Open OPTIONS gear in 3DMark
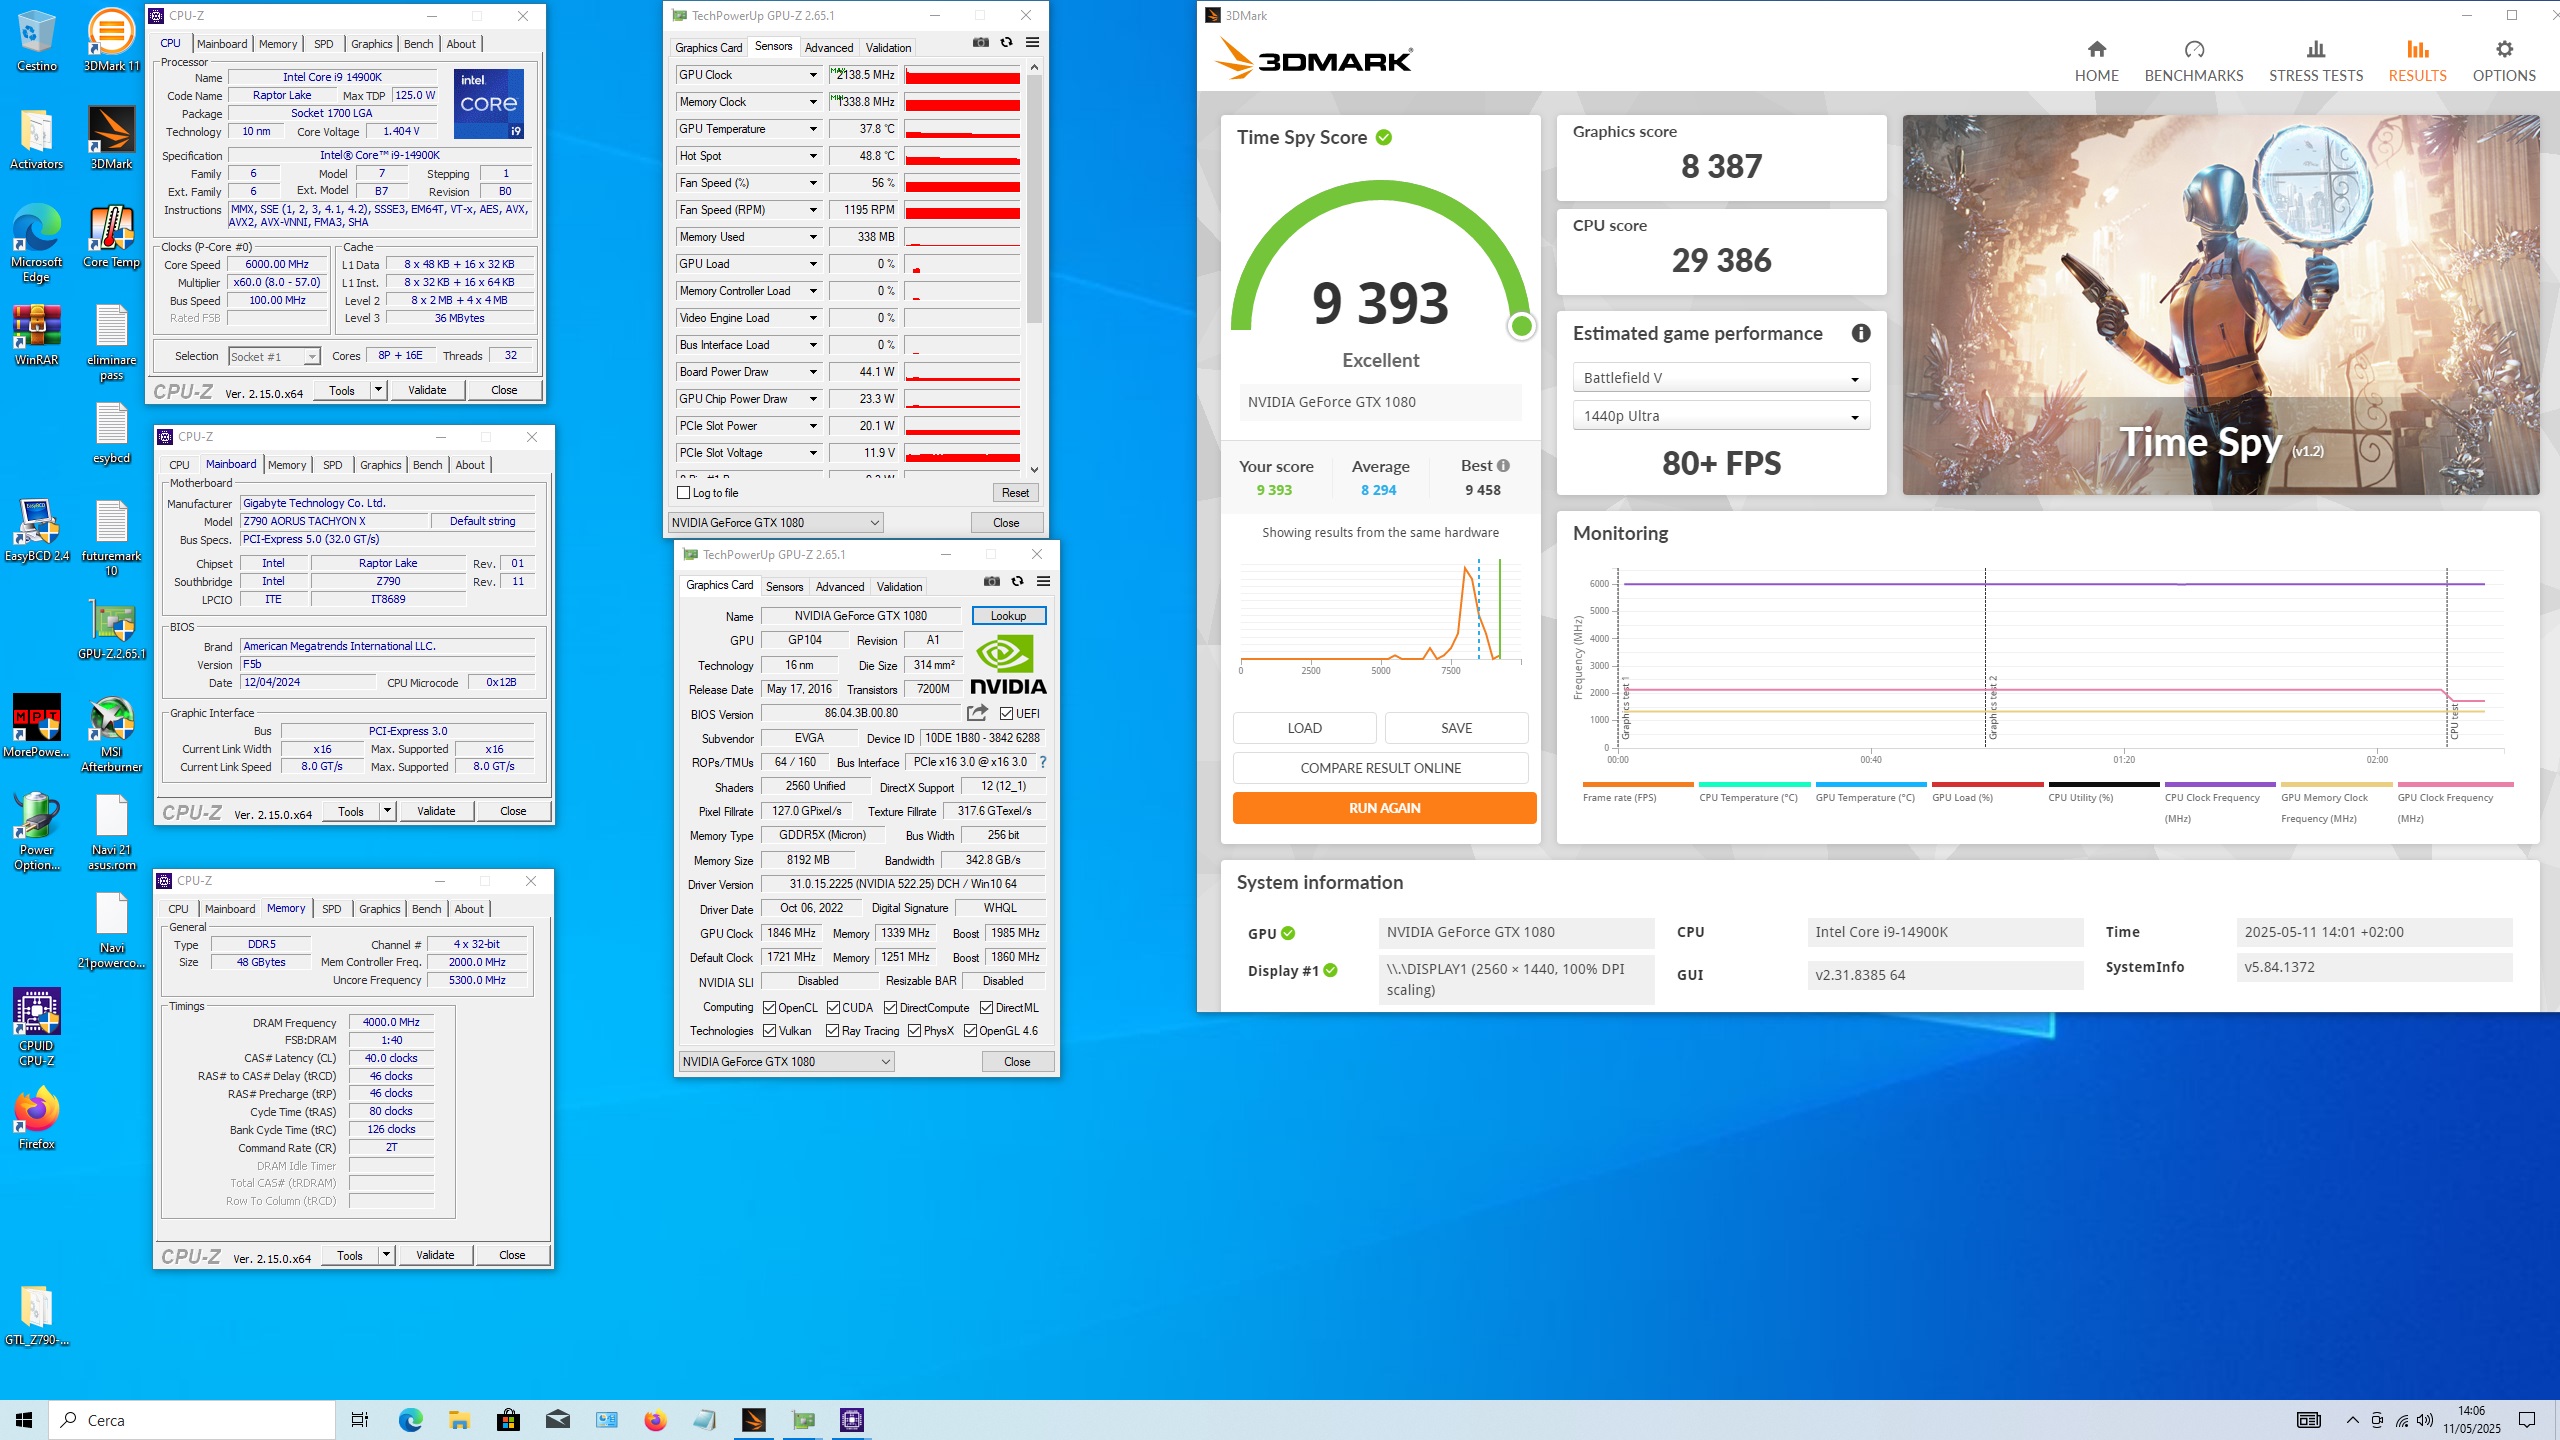 (x=2503, y=49)
